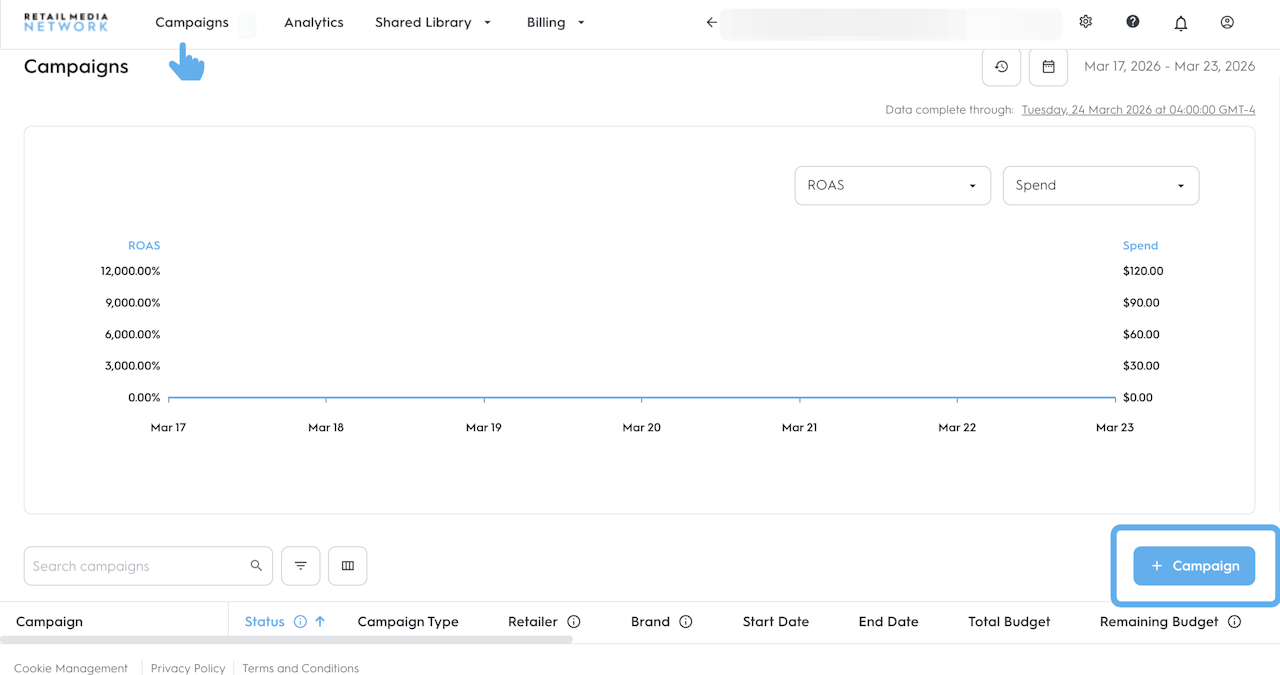Click the Brand column info icon
Image resolution: width=1280 pixels, height=675 pixels.
(686, 622)
